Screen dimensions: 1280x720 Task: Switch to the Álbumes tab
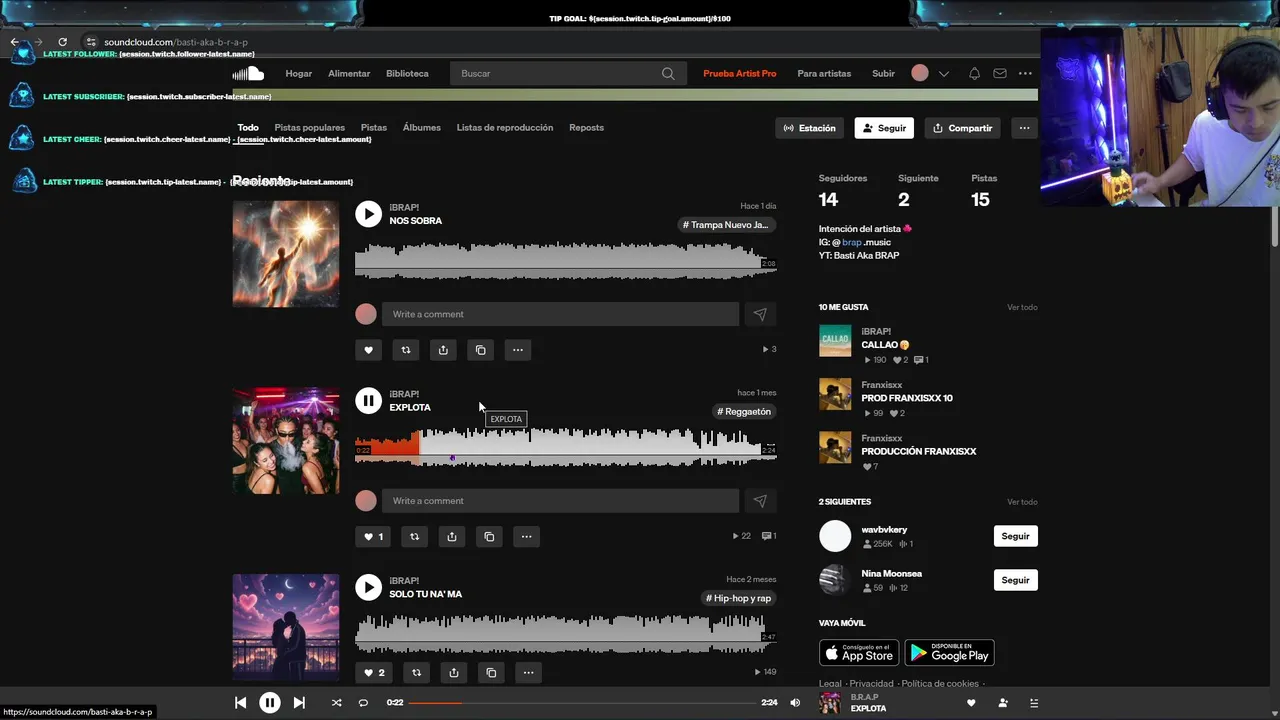[x=422, y=128]
